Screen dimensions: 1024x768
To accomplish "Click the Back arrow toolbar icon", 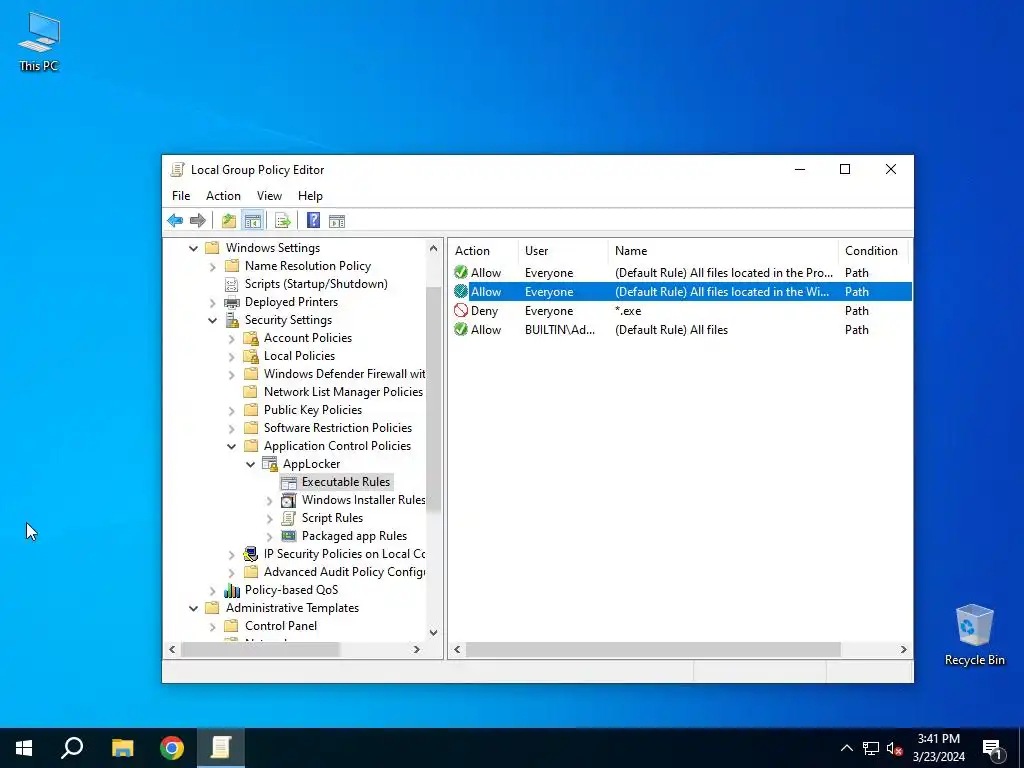I will [x=175, y=221].
